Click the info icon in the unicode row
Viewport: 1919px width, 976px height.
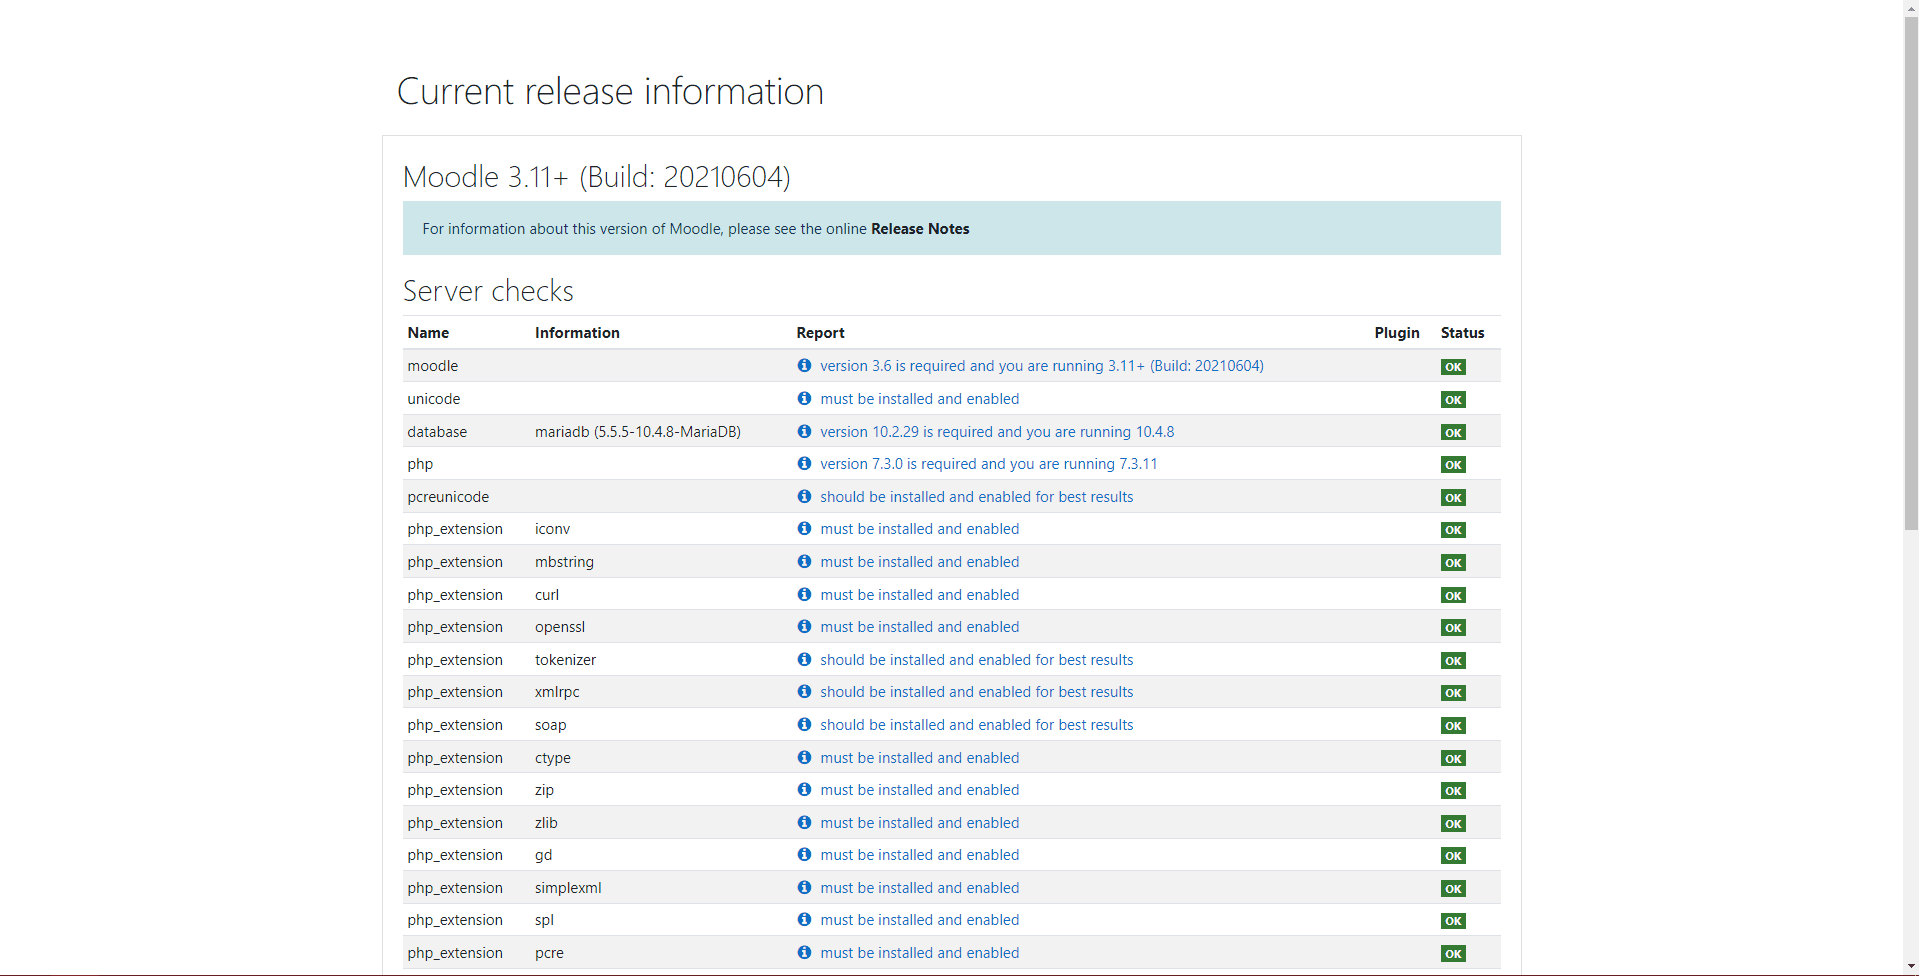coord(804,398)
